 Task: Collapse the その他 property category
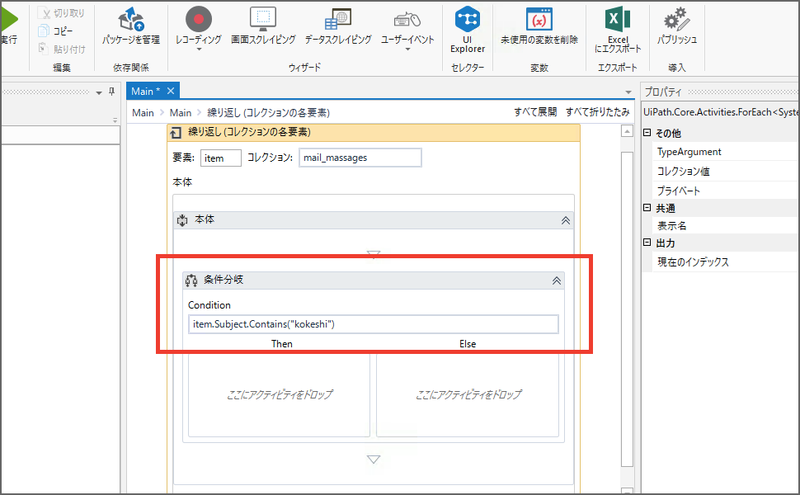point(647,132)
